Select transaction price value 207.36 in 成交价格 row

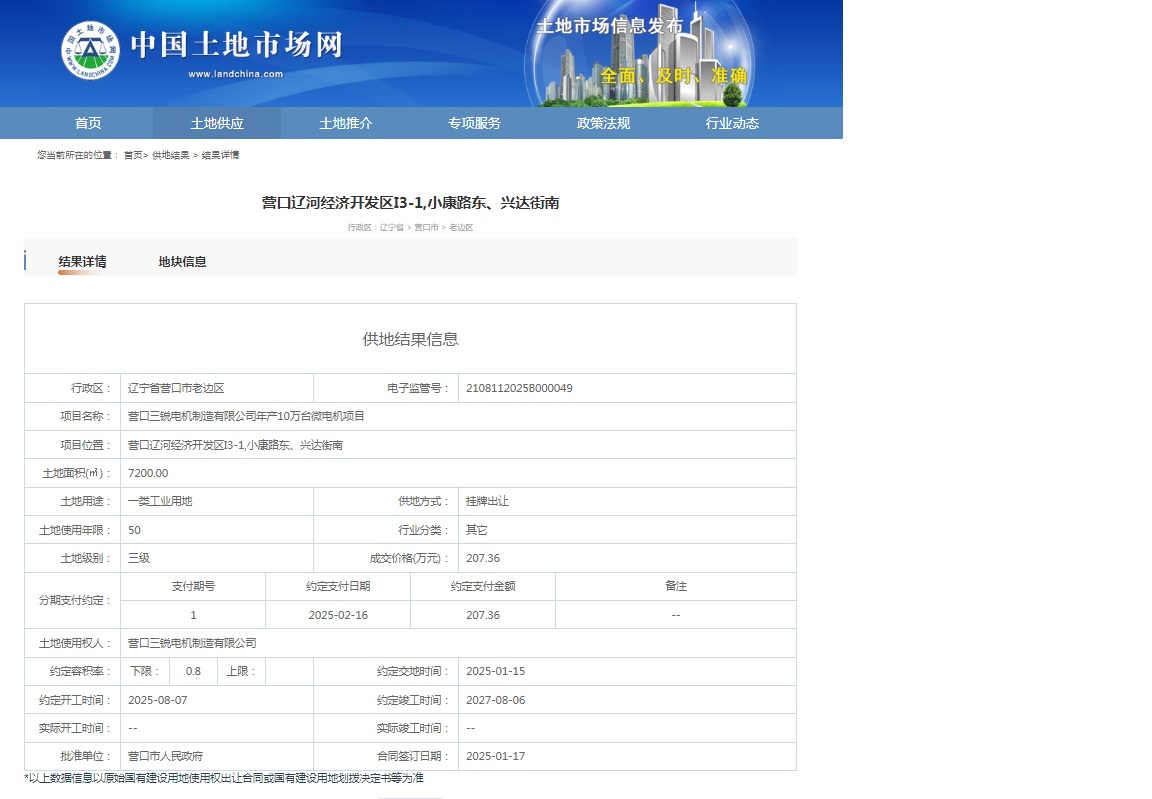click(x=483, y=558)
